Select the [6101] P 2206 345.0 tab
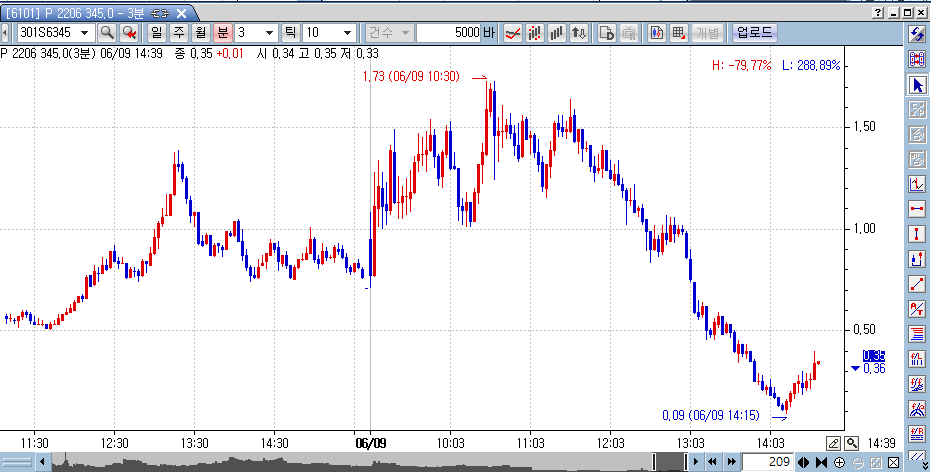The height and width of the screenshot is (472, 931). click(x=96, y=13)
